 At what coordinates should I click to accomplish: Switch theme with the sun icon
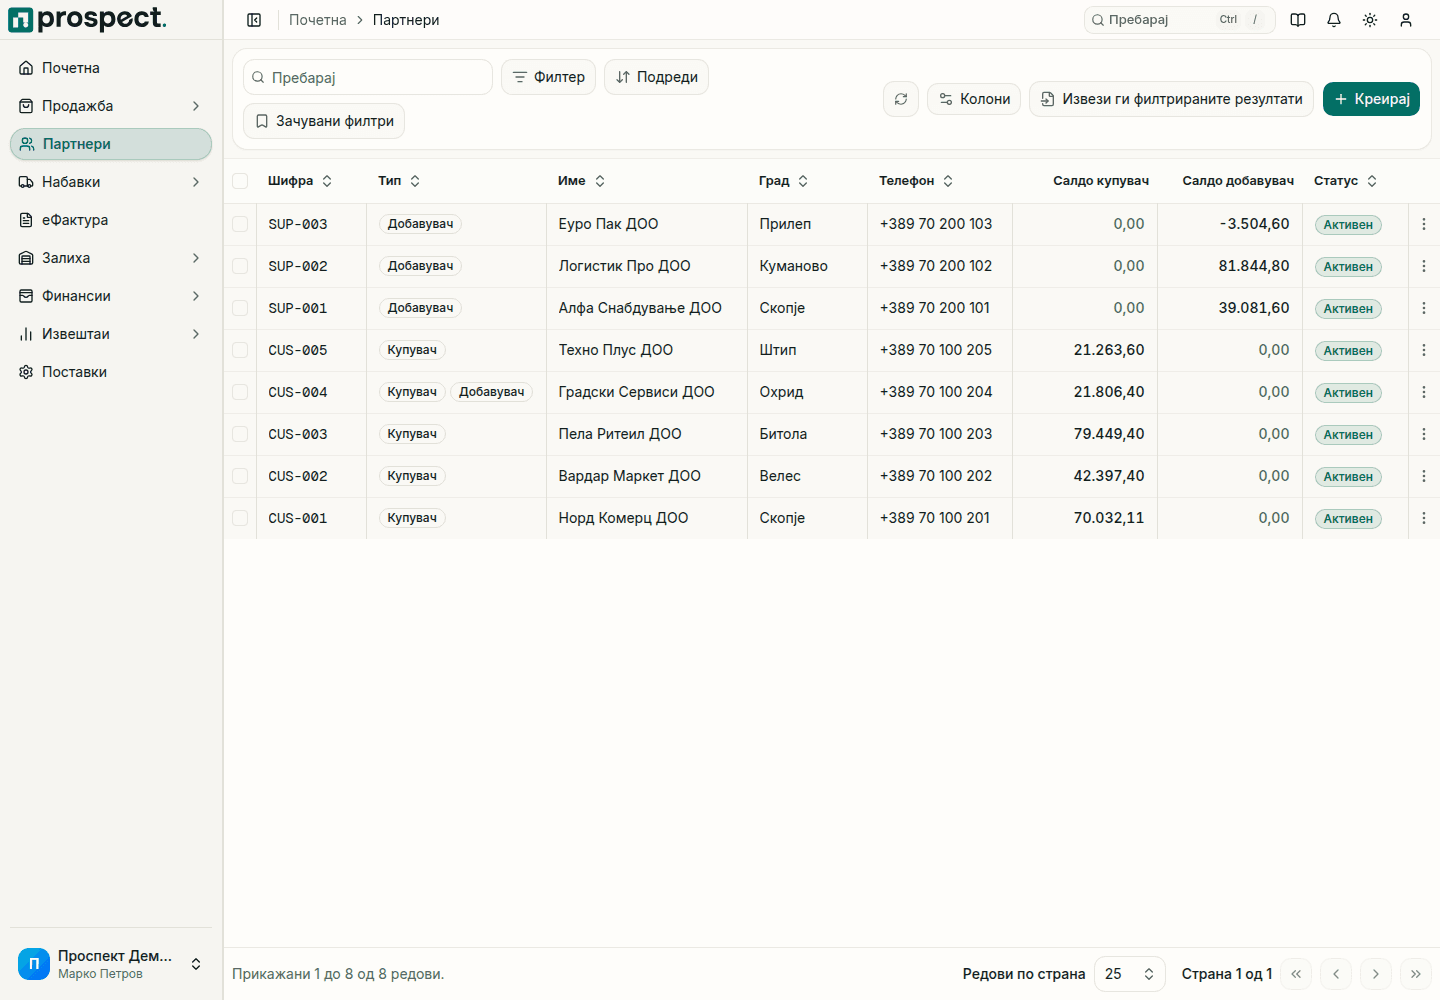coord(1370,20)
